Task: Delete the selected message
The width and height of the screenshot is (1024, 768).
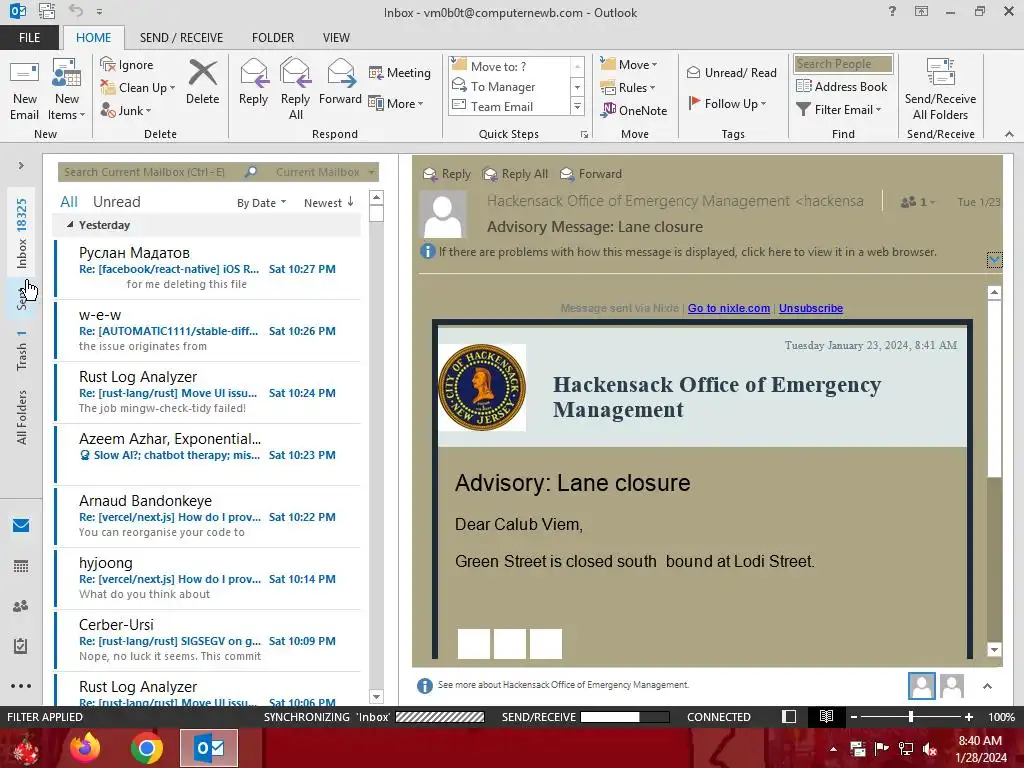Action: point(202,82)
